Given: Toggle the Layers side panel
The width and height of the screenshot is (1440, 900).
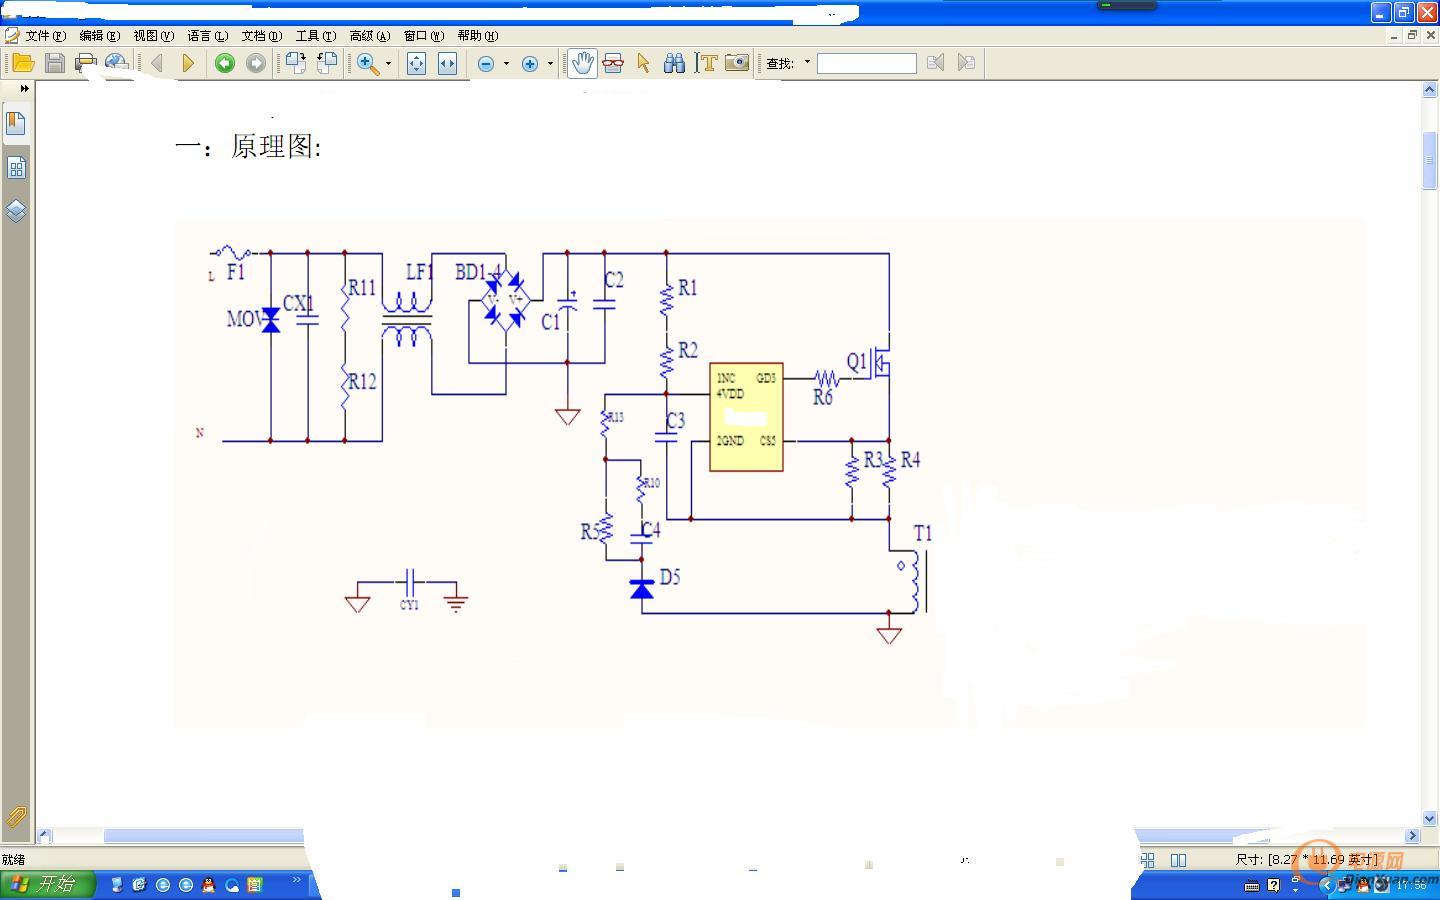Looking at the screenshot, I should [16, 211].
